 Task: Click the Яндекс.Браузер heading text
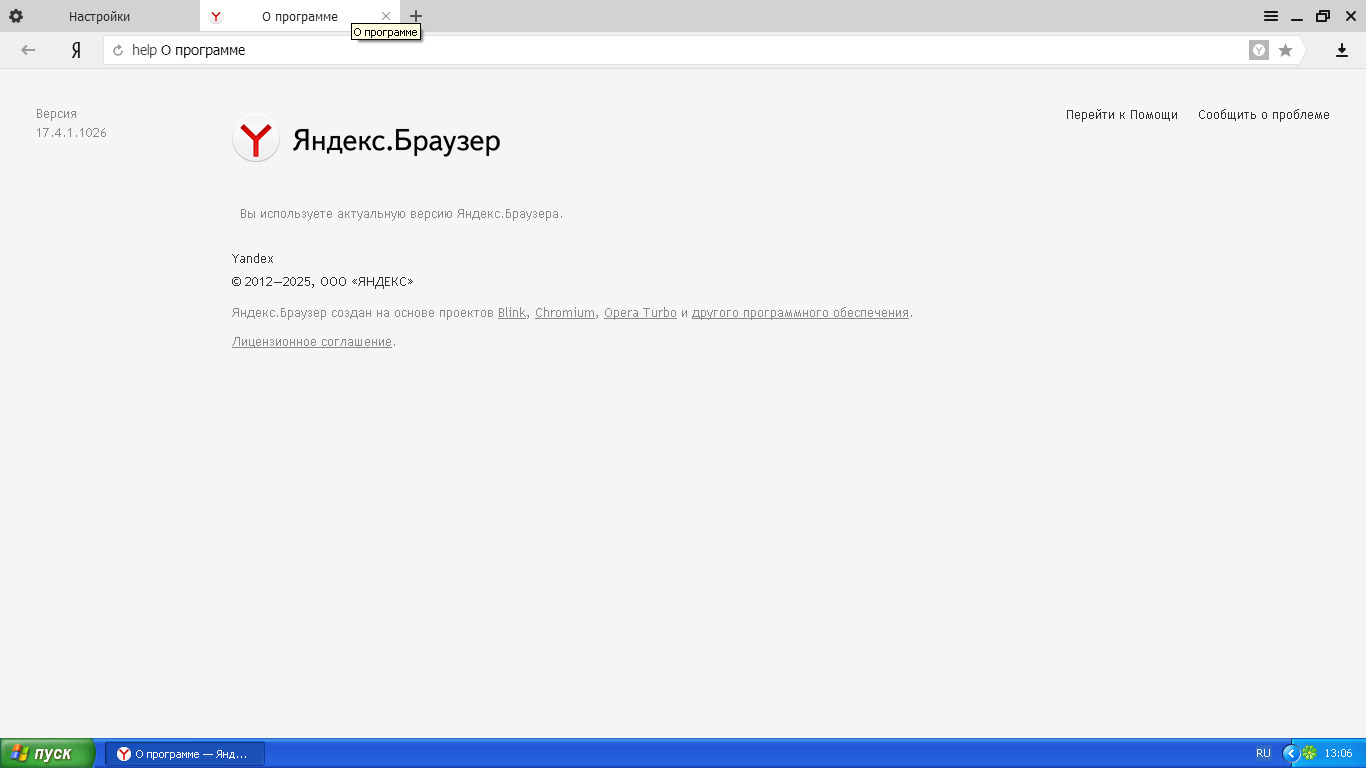tap(396, 141)
